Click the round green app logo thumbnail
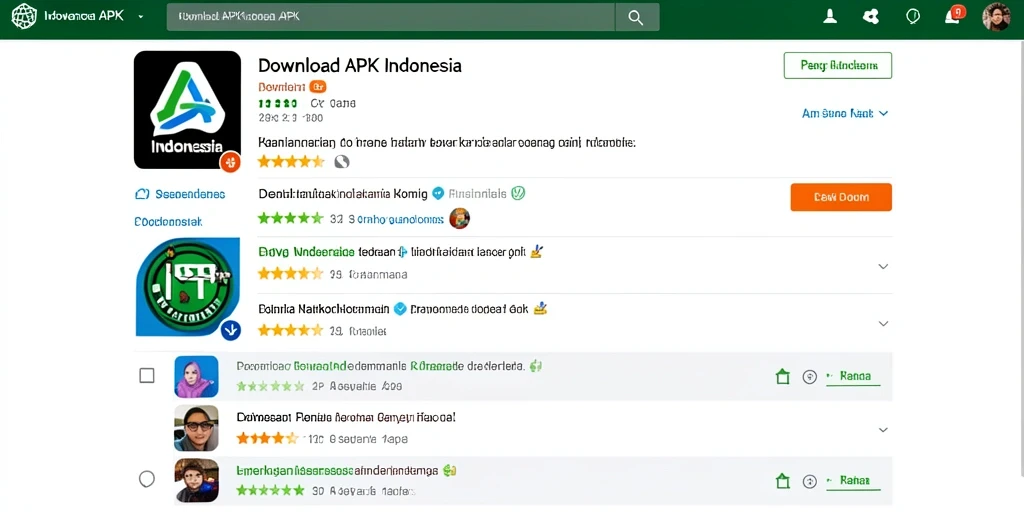Screen dimensions: 1024x512 tap(187, 287)
